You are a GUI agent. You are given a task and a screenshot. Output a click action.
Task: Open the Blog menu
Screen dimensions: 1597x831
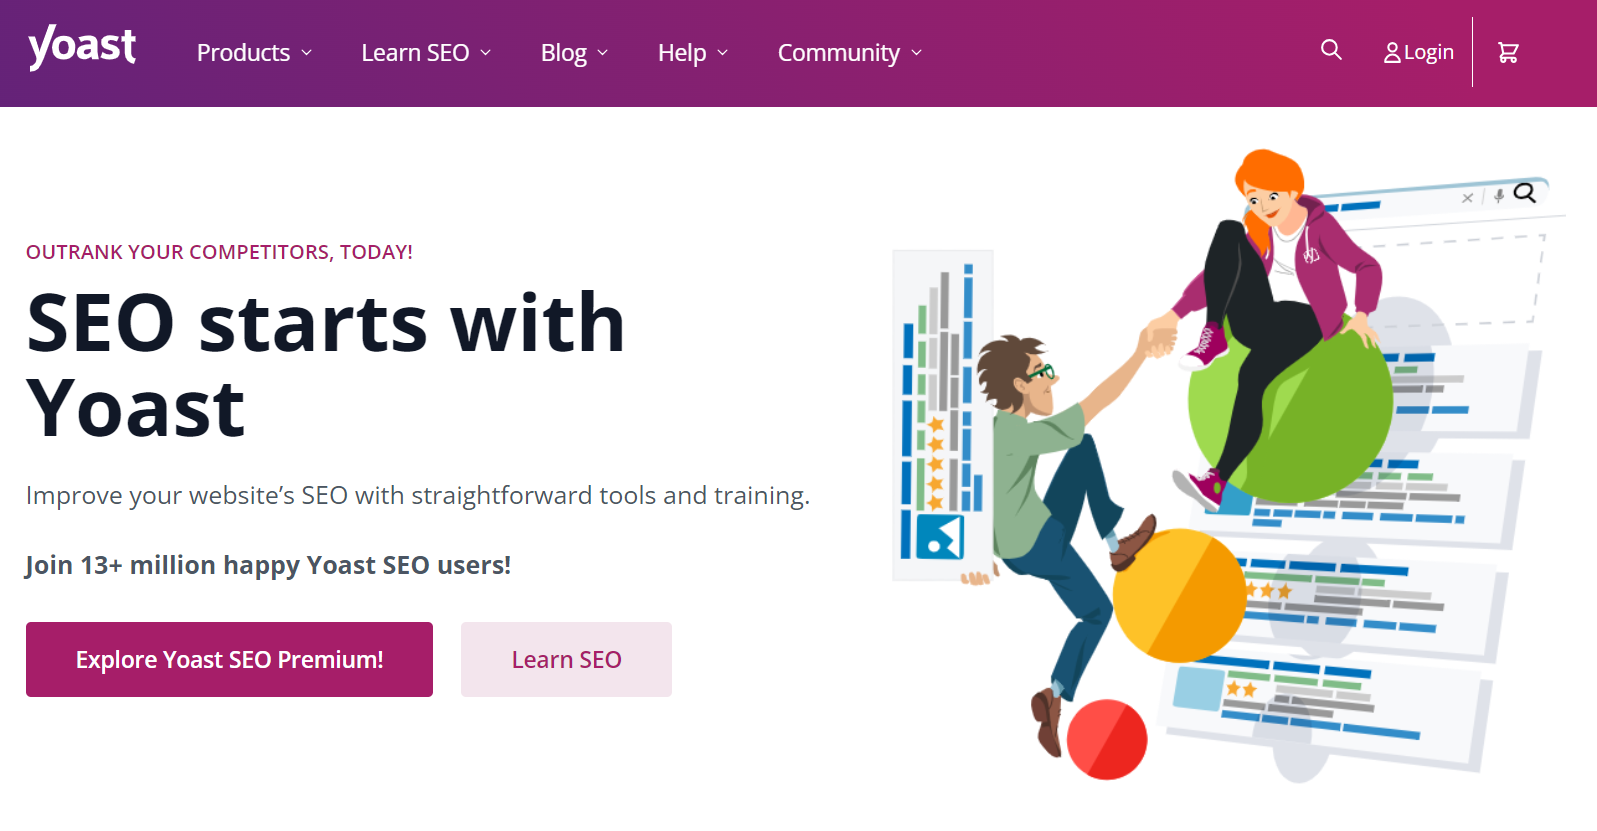(574, 53)
